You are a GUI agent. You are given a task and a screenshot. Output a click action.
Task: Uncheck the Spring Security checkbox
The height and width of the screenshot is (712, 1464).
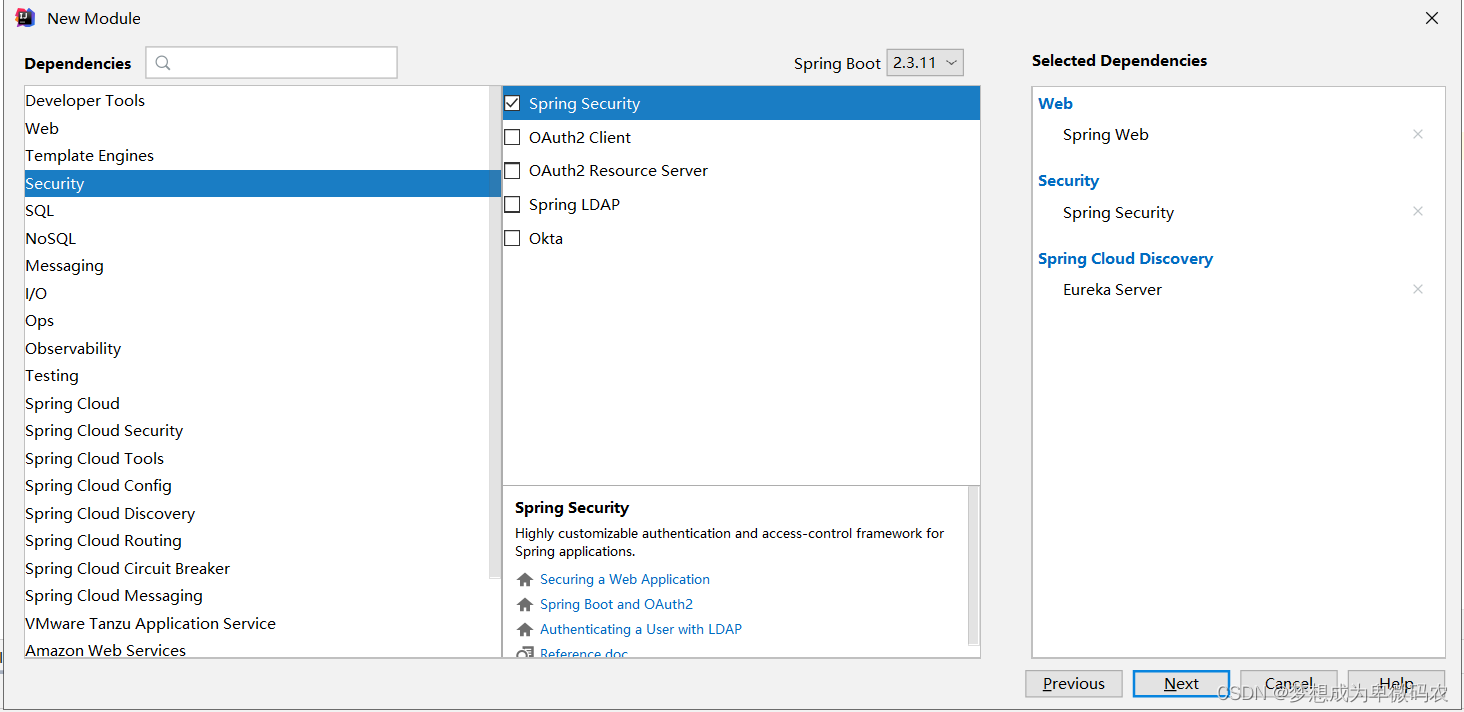[512, 103]
